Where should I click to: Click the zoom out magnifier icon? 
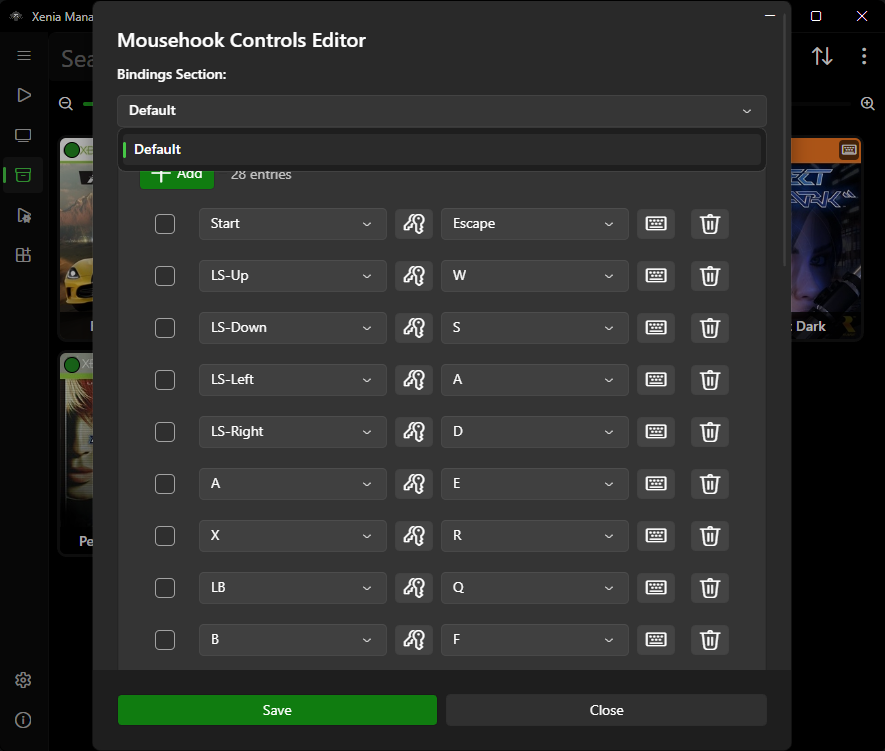(66, 104)
